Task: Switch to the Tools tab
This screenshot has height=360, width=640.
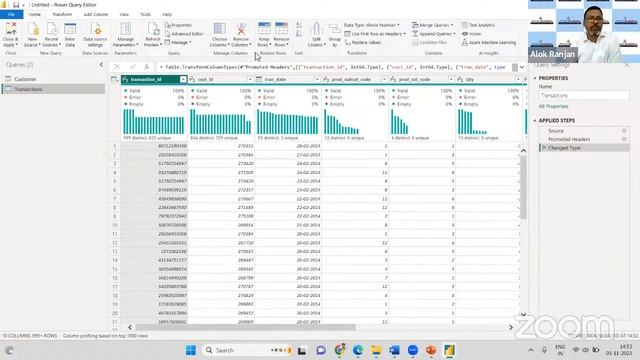Action: click(x=145, y=14)
